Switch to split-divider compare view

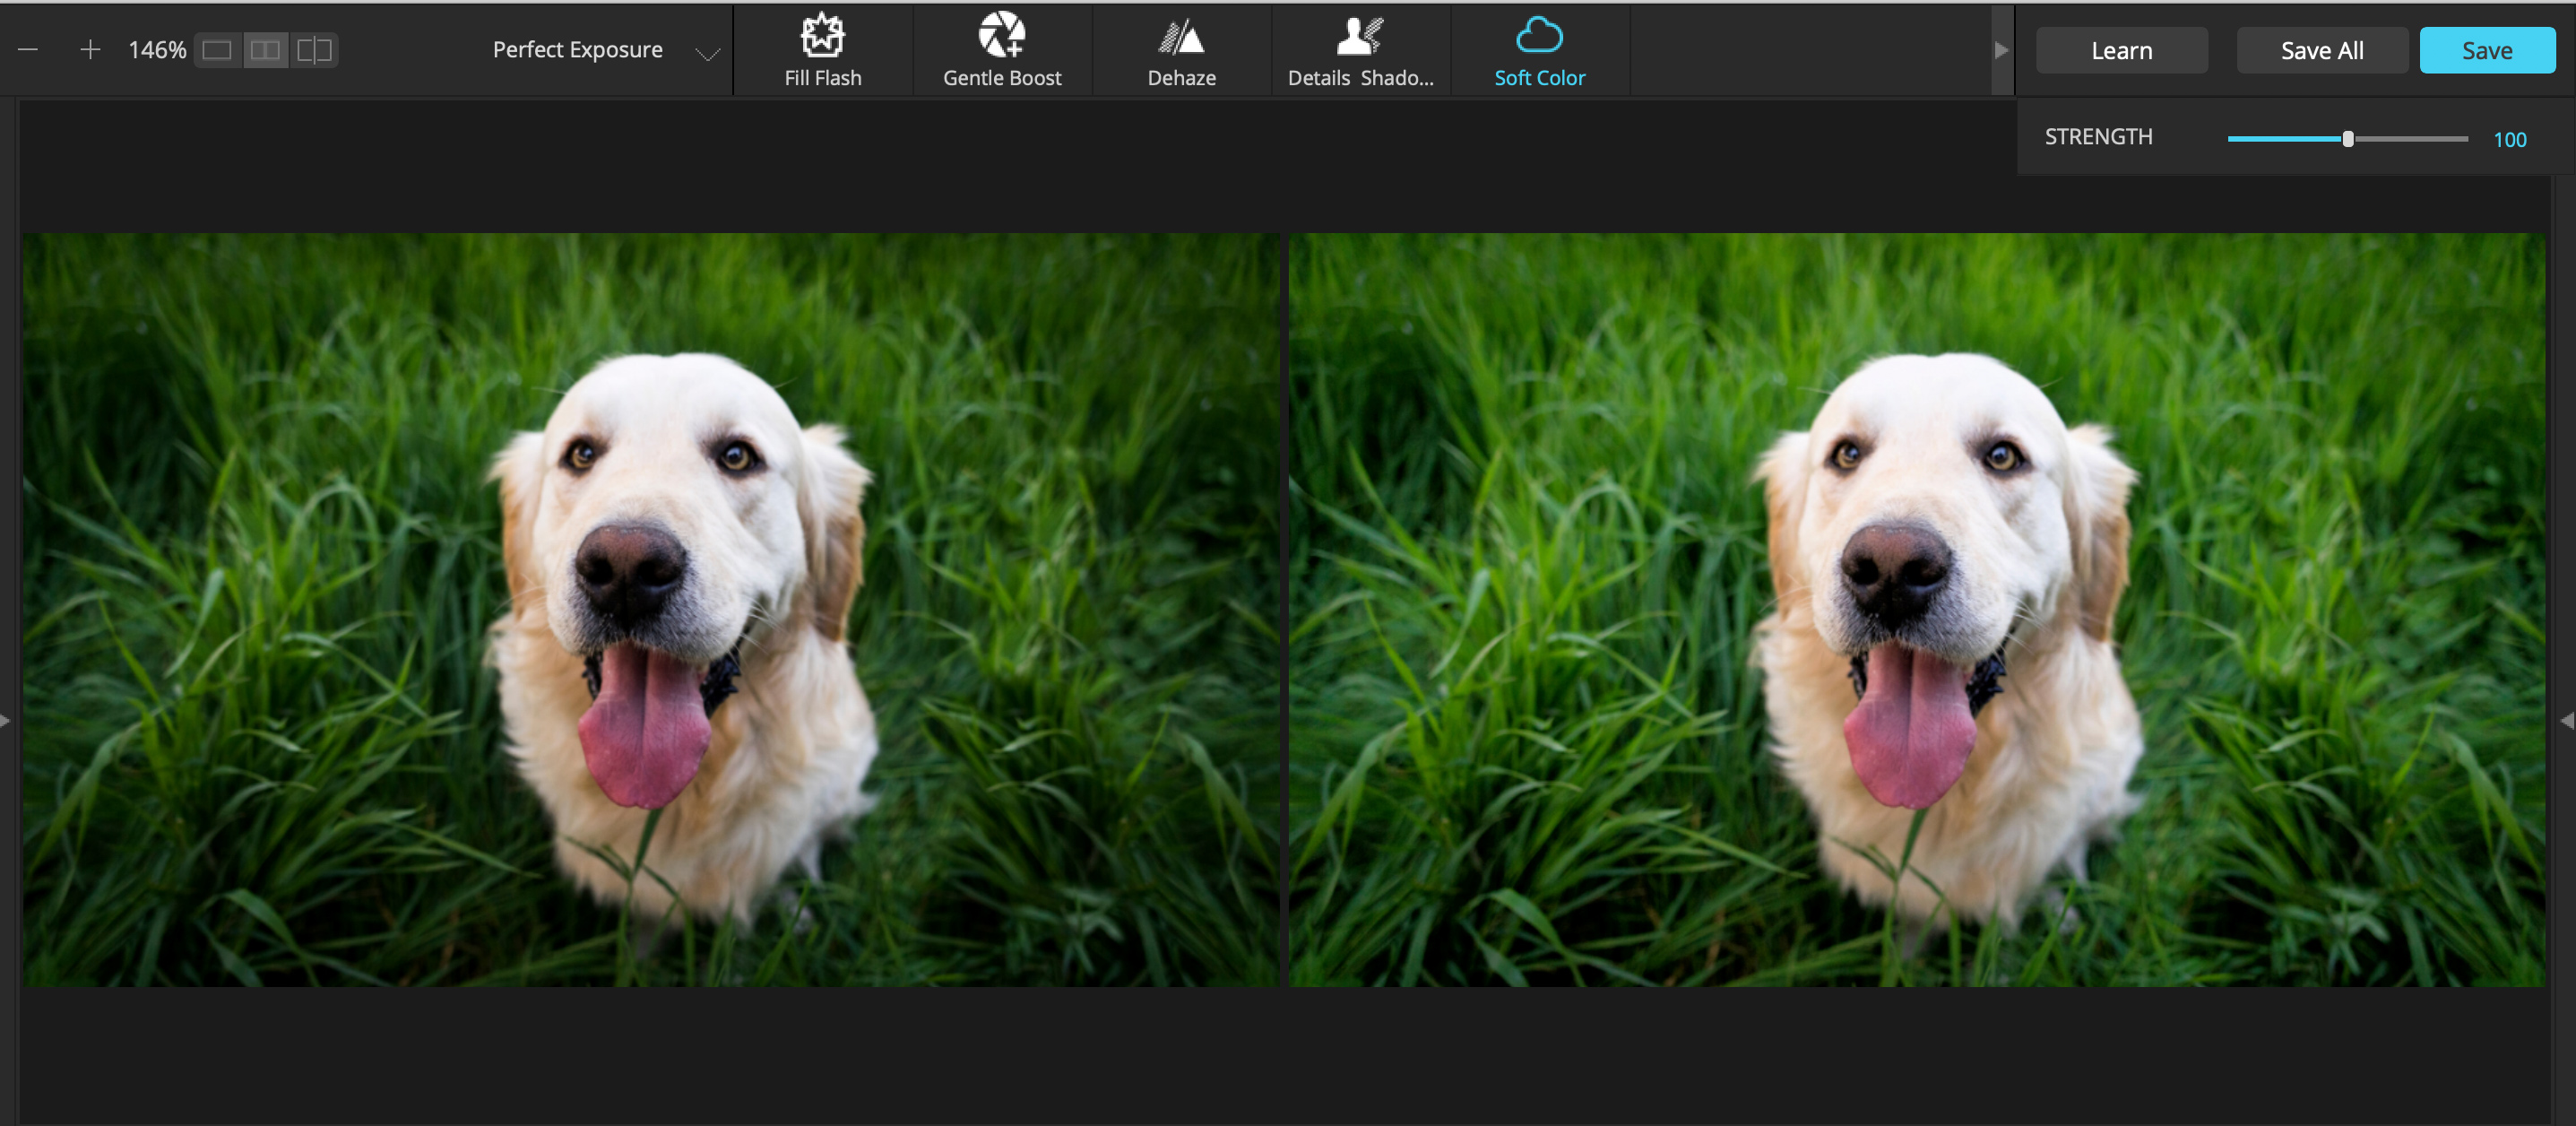click(x=314, y=50)
